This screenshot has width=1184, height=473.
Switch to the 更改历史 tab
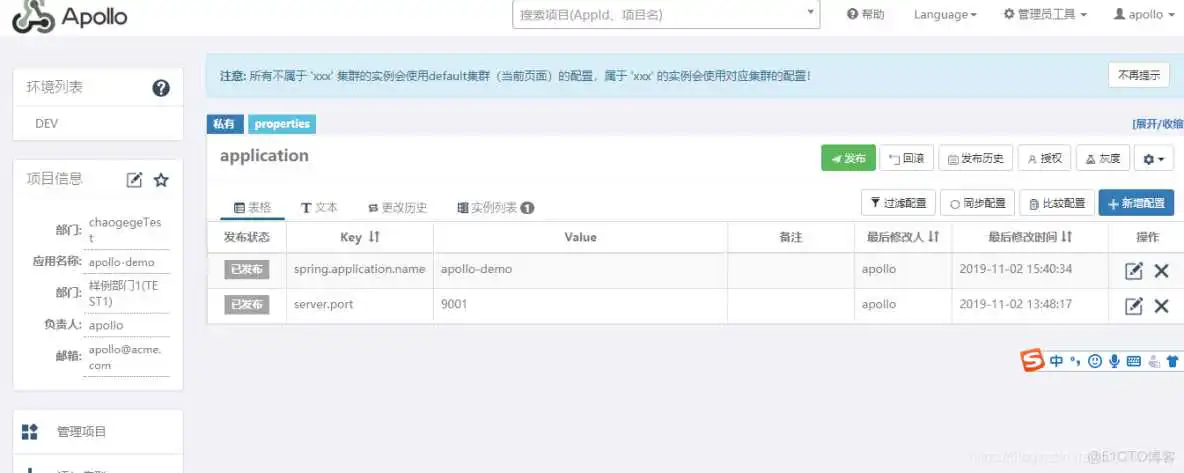(x=397, y=208)
